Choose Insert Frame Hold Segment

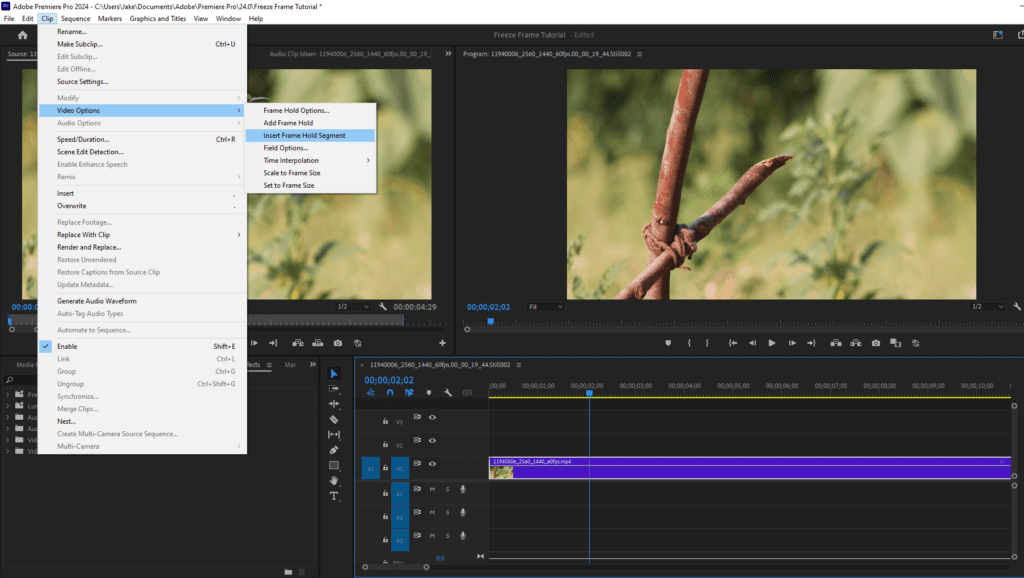point(304,135)
